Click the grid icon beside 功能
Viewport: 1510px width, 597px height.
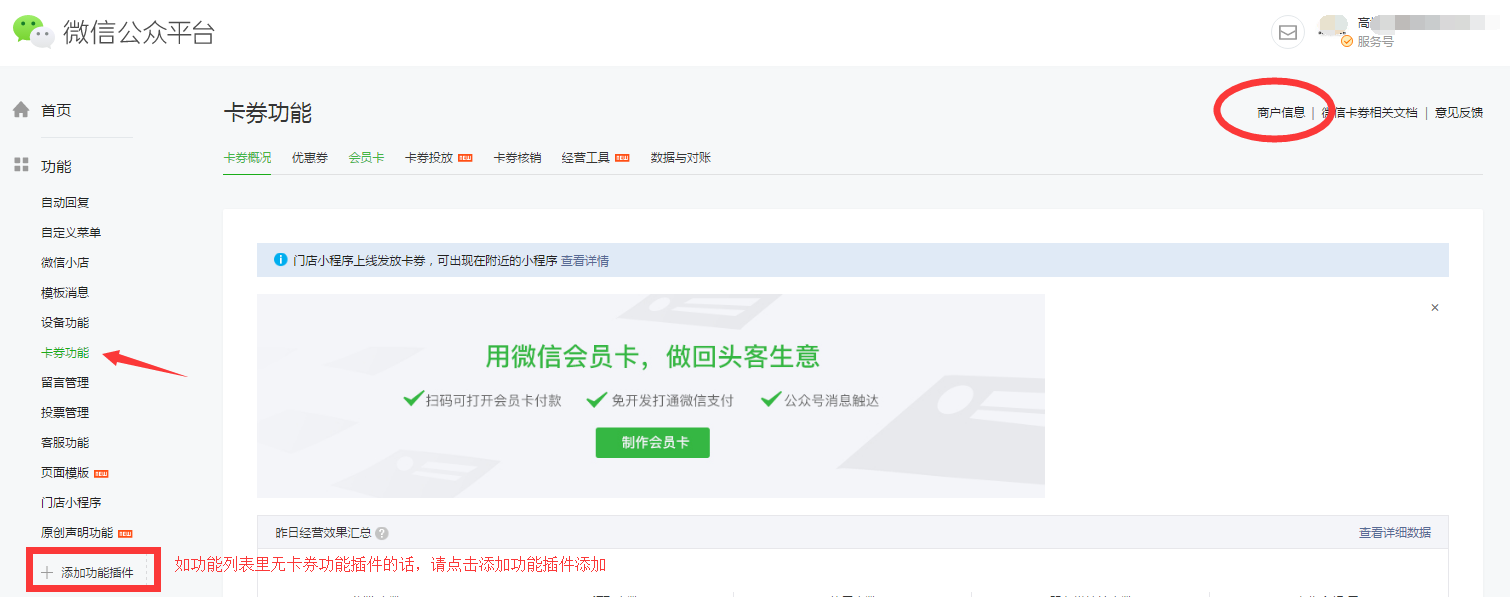(21, 165)
